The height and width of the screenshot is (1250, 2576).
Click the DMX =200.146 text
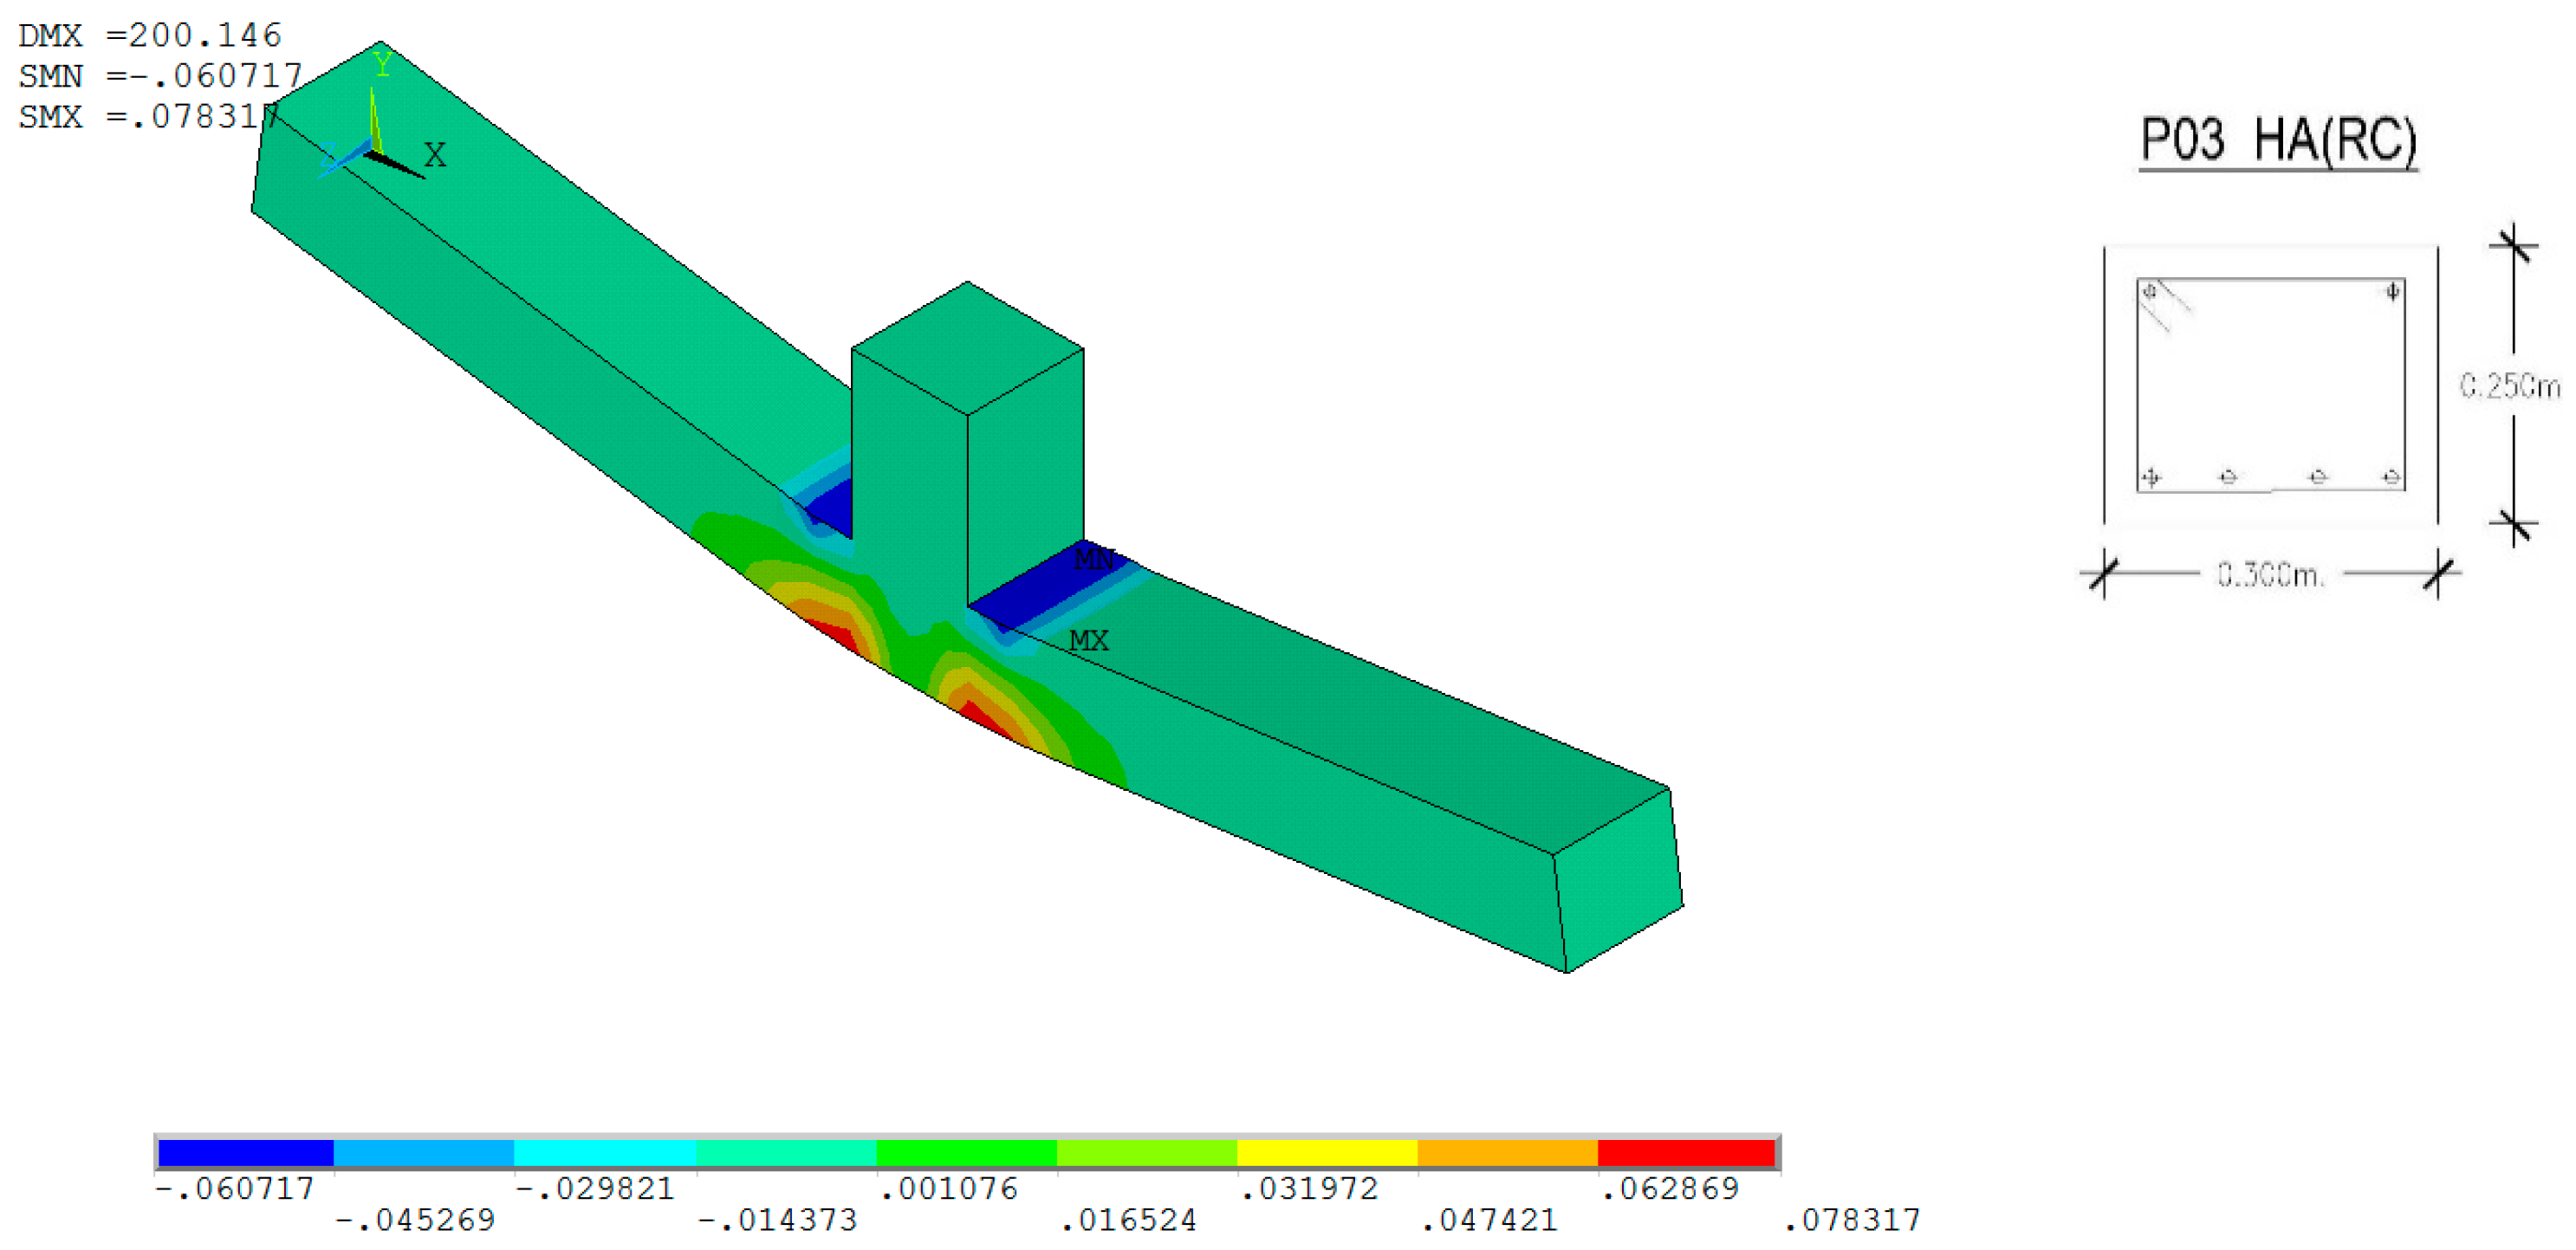pos(150,36)
